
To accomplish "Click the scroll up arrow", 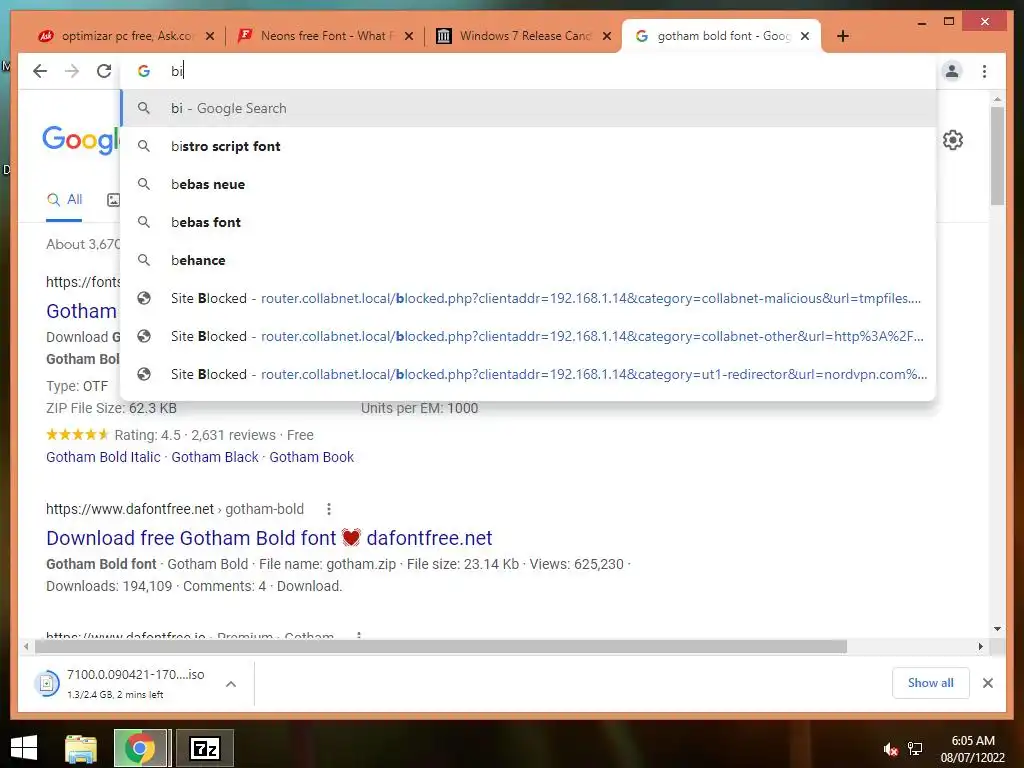I will click(x=997, y=99).
